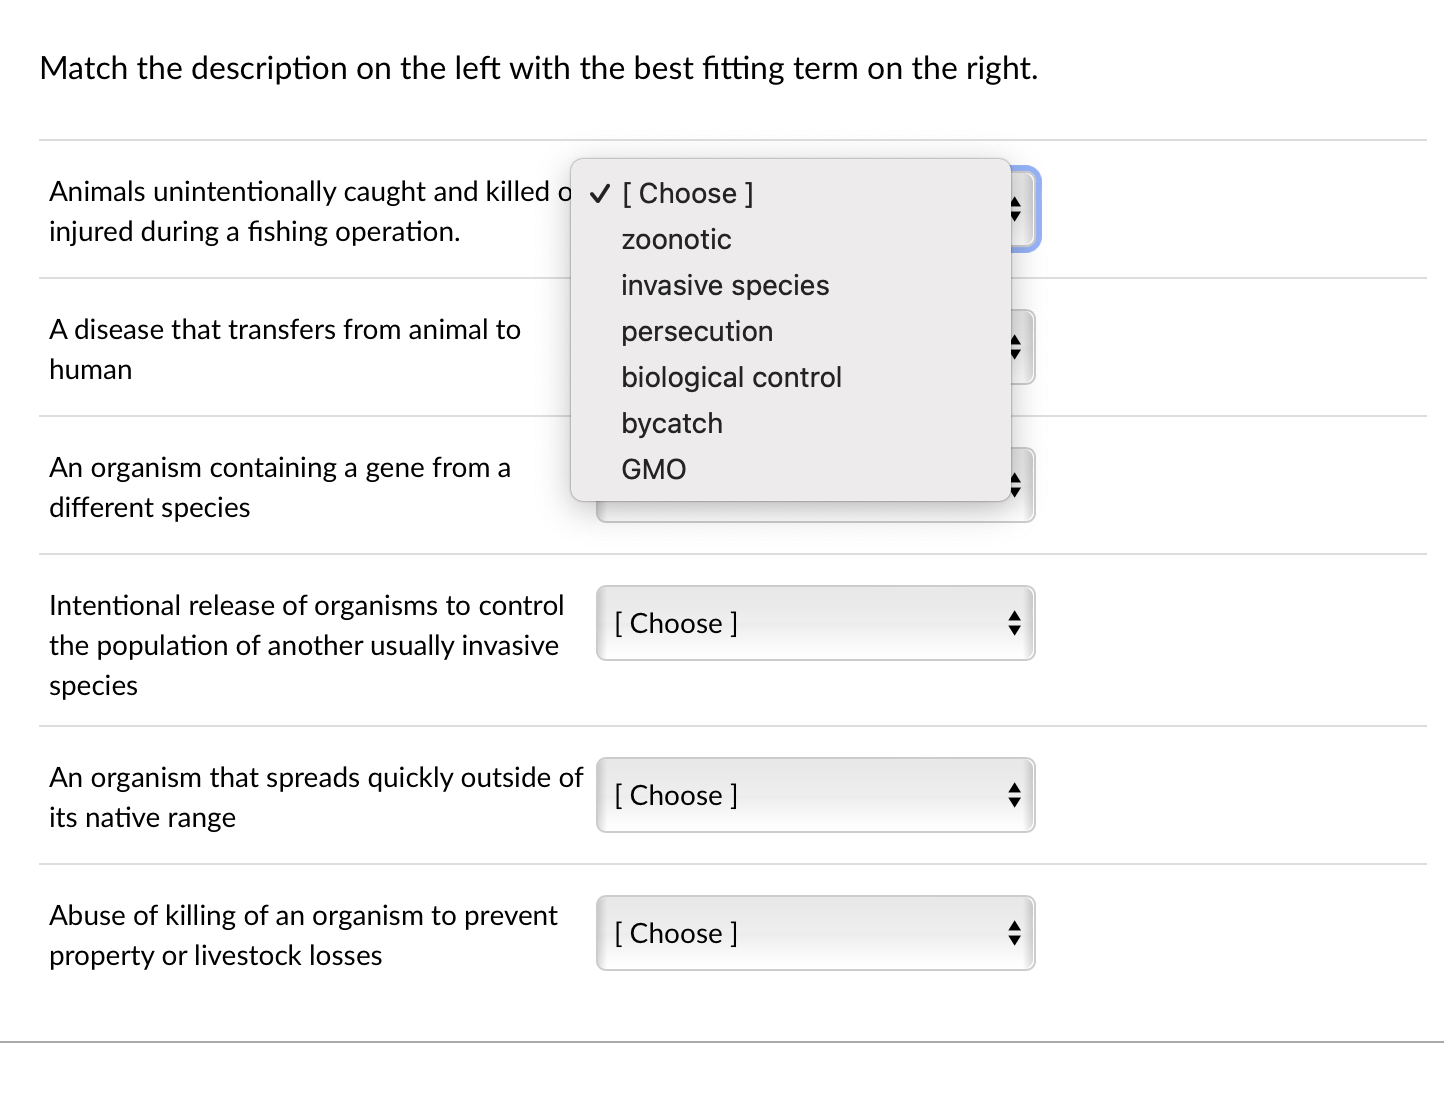Choose "GMO" from the open dropdown

point(653,469)
